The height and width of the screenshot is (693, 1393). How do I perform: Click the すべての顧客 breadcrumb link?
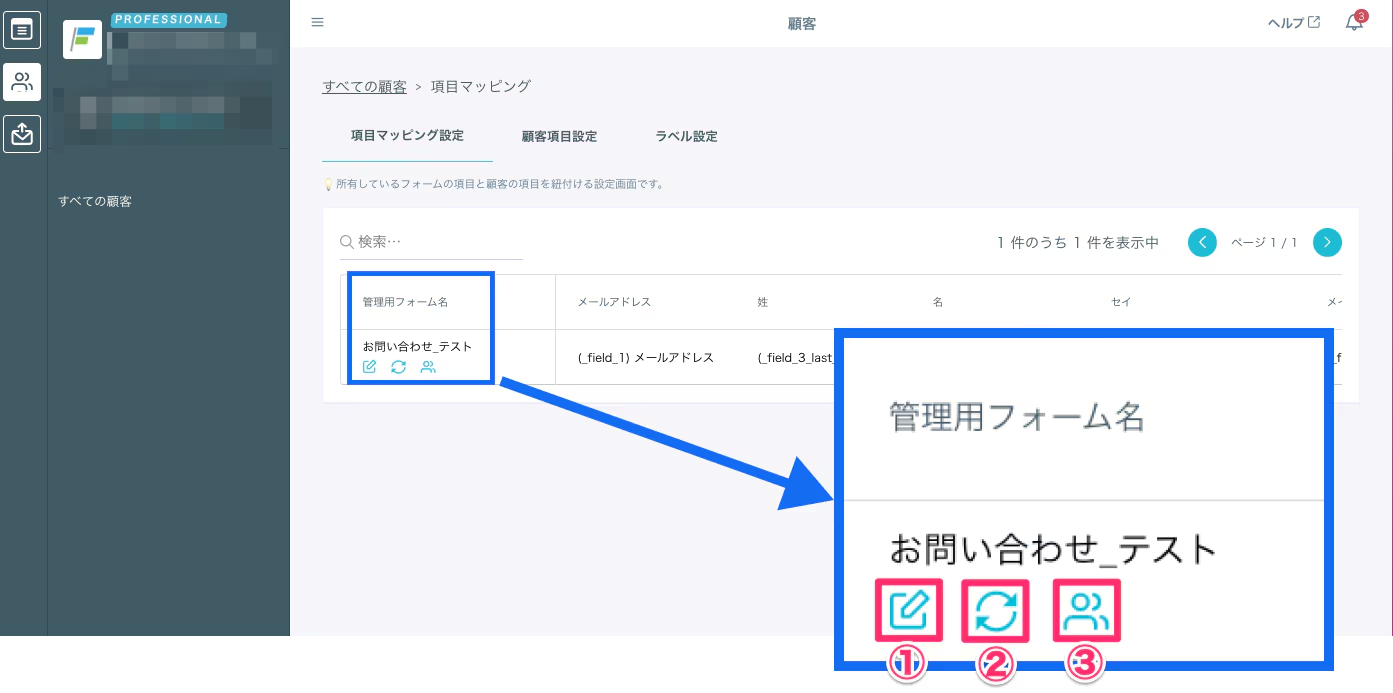tap(364, 87)
